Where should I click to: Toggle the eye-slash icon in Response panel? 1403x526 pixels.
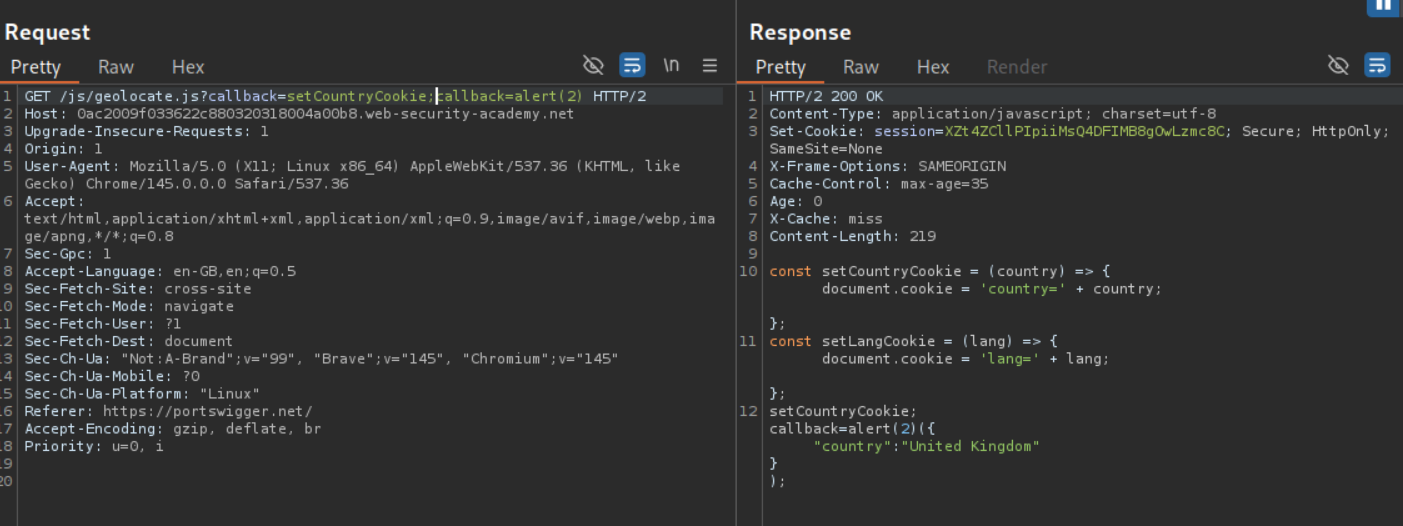pyautogui.click(x=1338, y=65)
